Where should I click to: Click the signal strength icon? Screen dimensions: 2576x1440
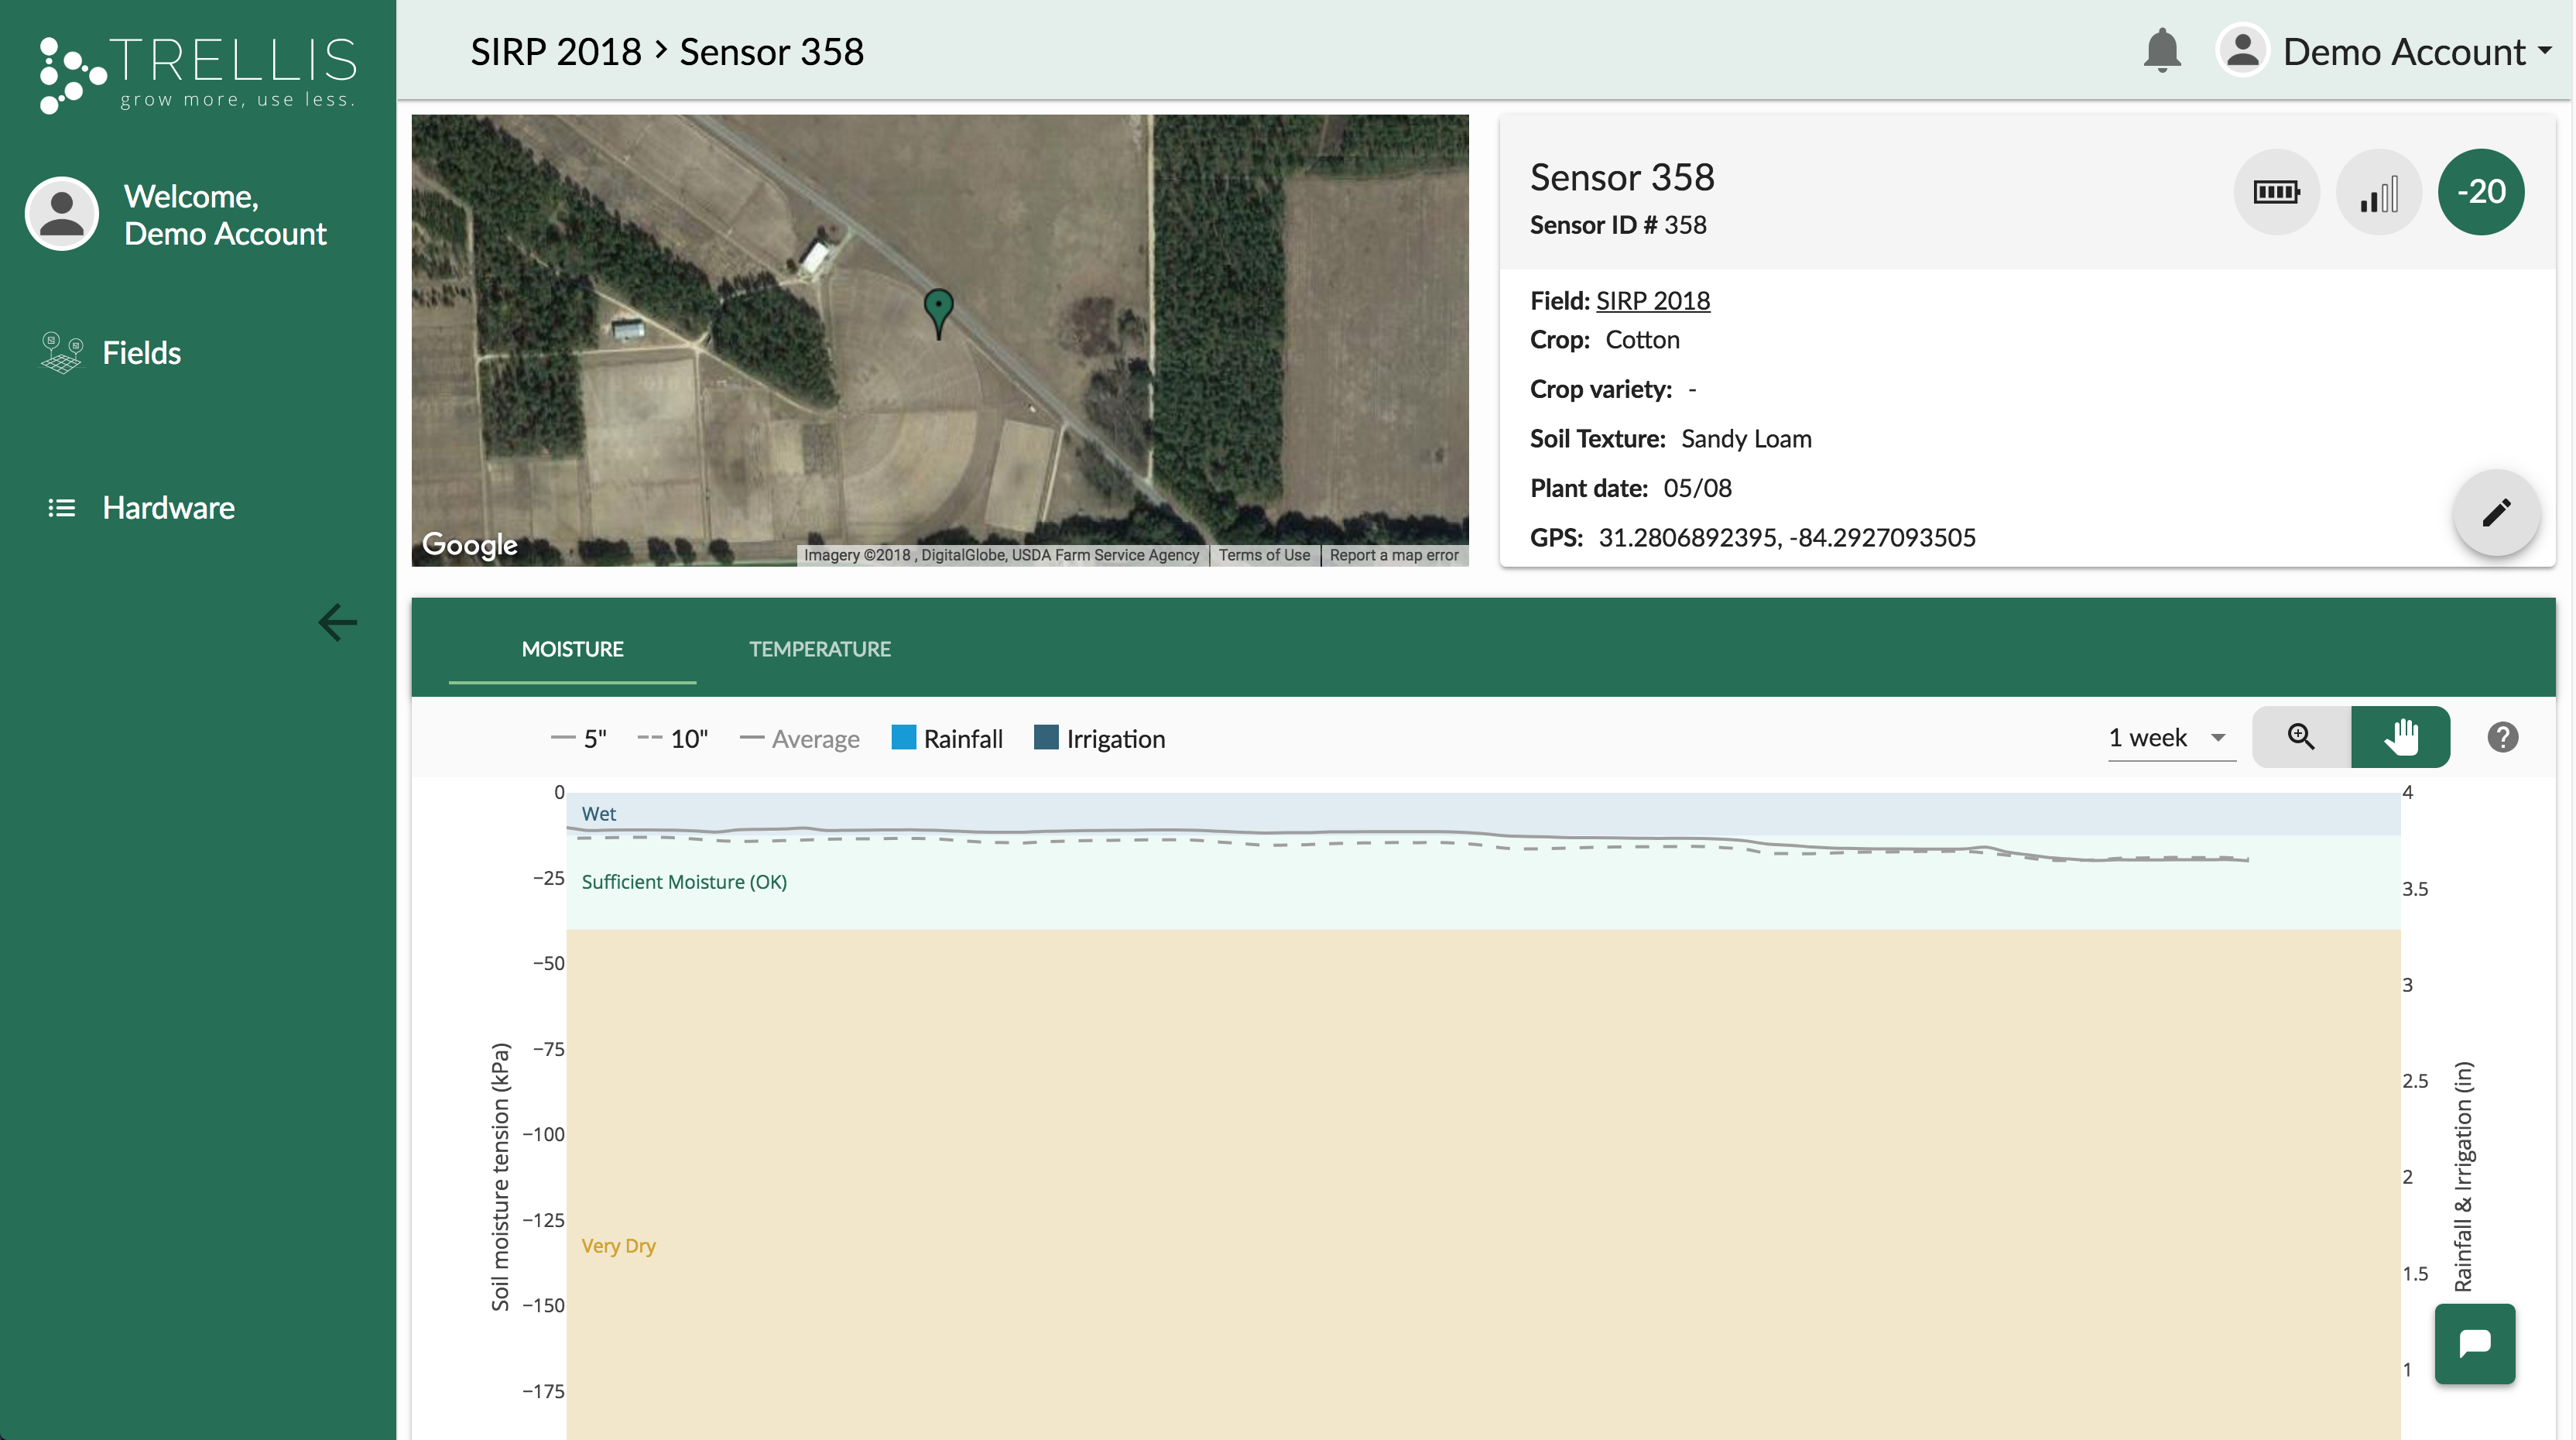(x=2378, y=192)
